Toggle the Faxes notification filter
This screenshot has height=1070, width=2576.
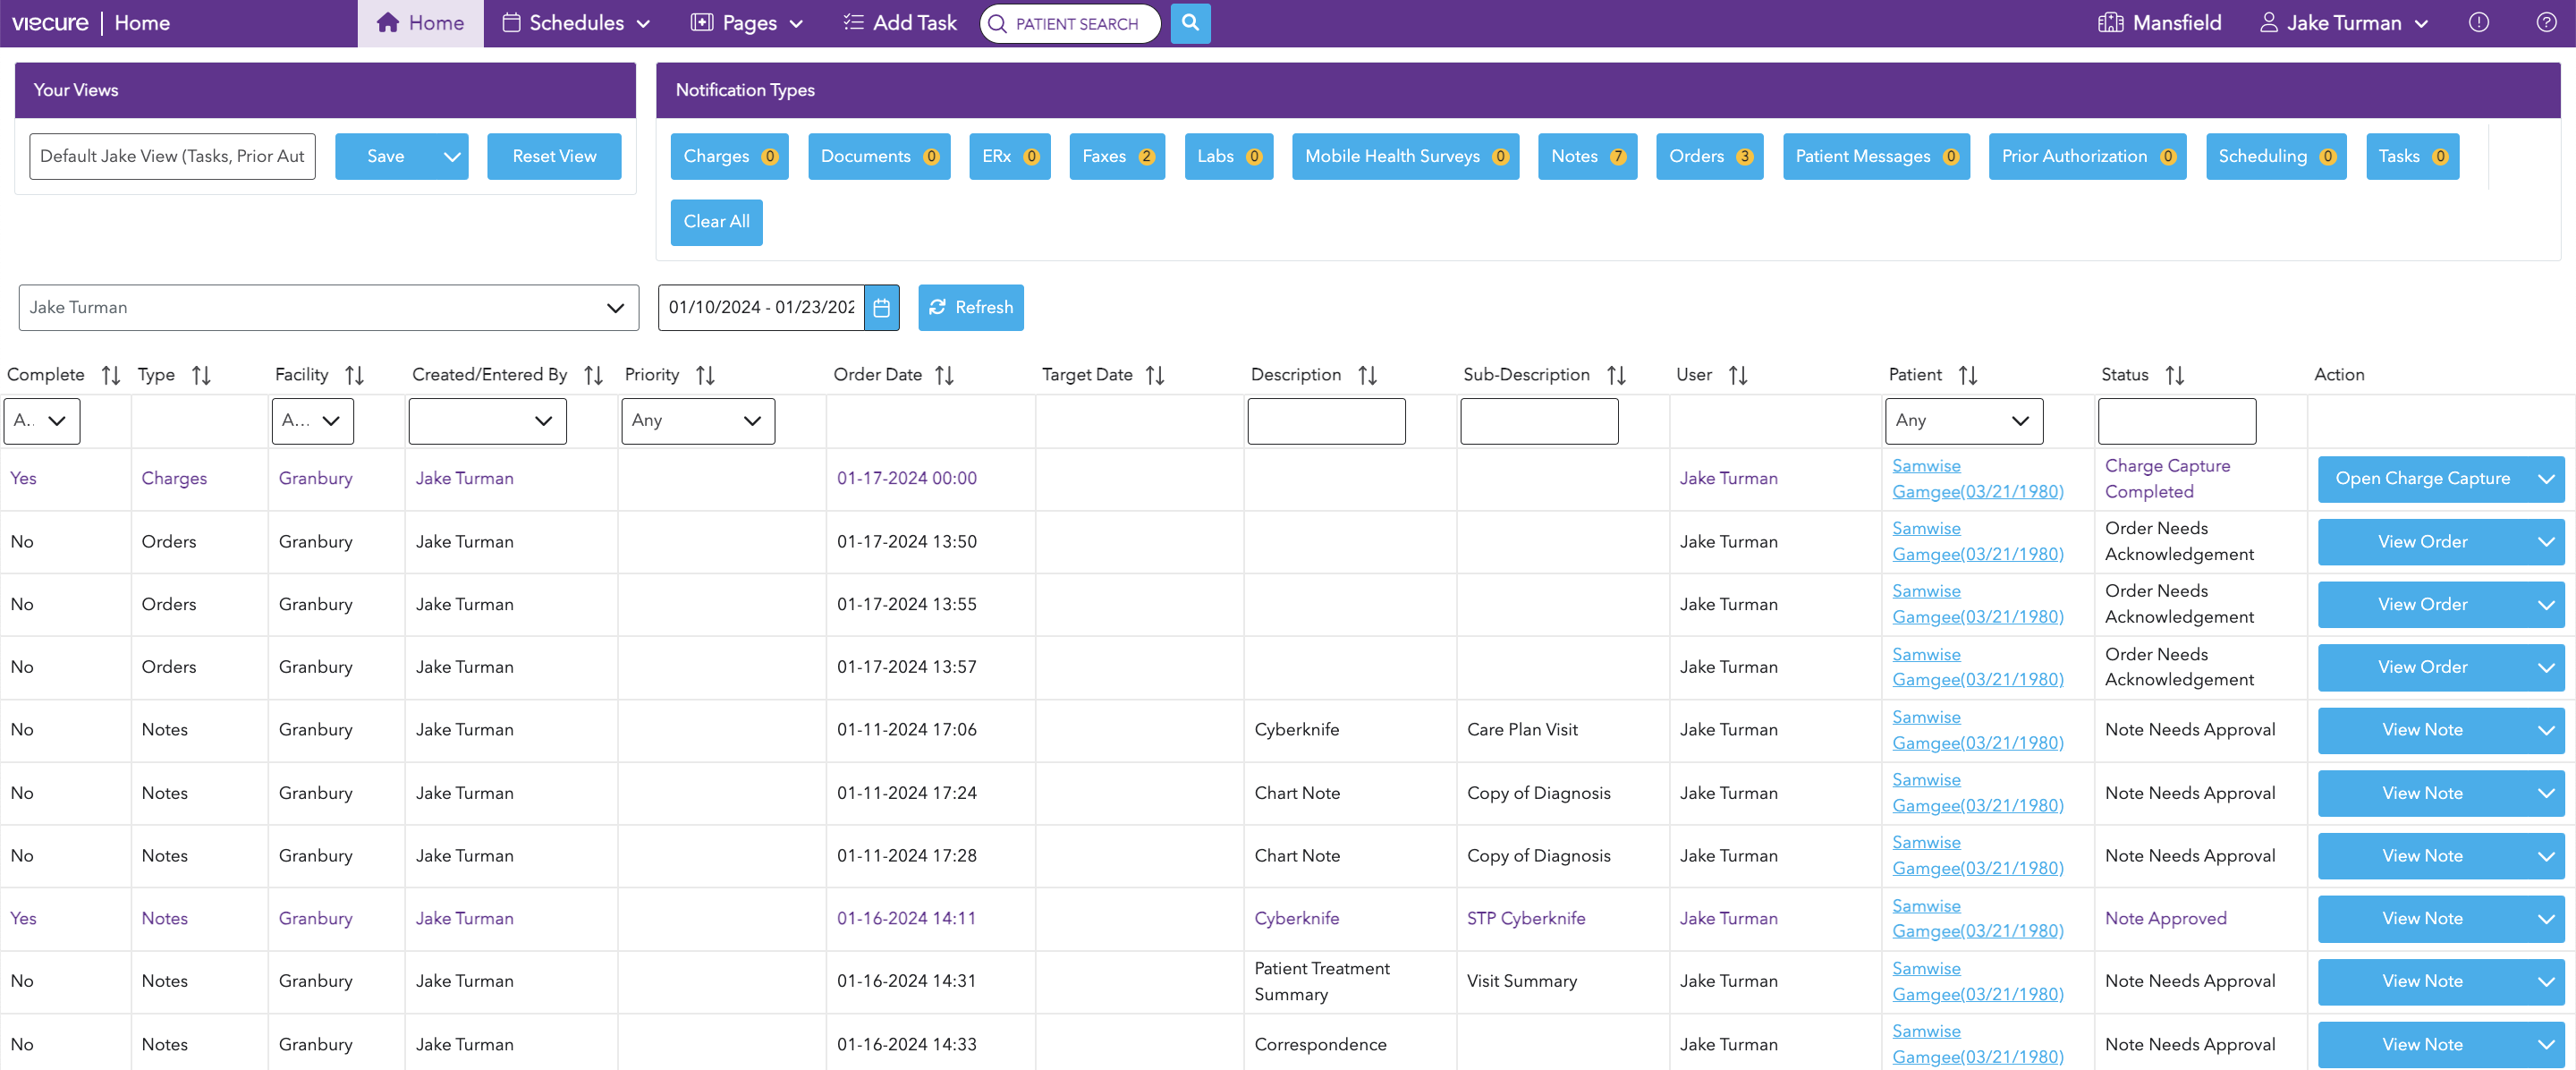(x=1117, y=156)
